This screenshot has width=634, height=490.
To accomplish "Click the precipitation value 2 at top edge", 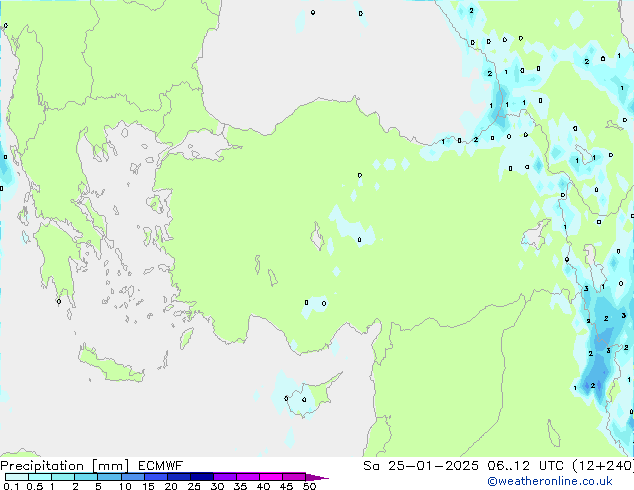I will (471, 10).
